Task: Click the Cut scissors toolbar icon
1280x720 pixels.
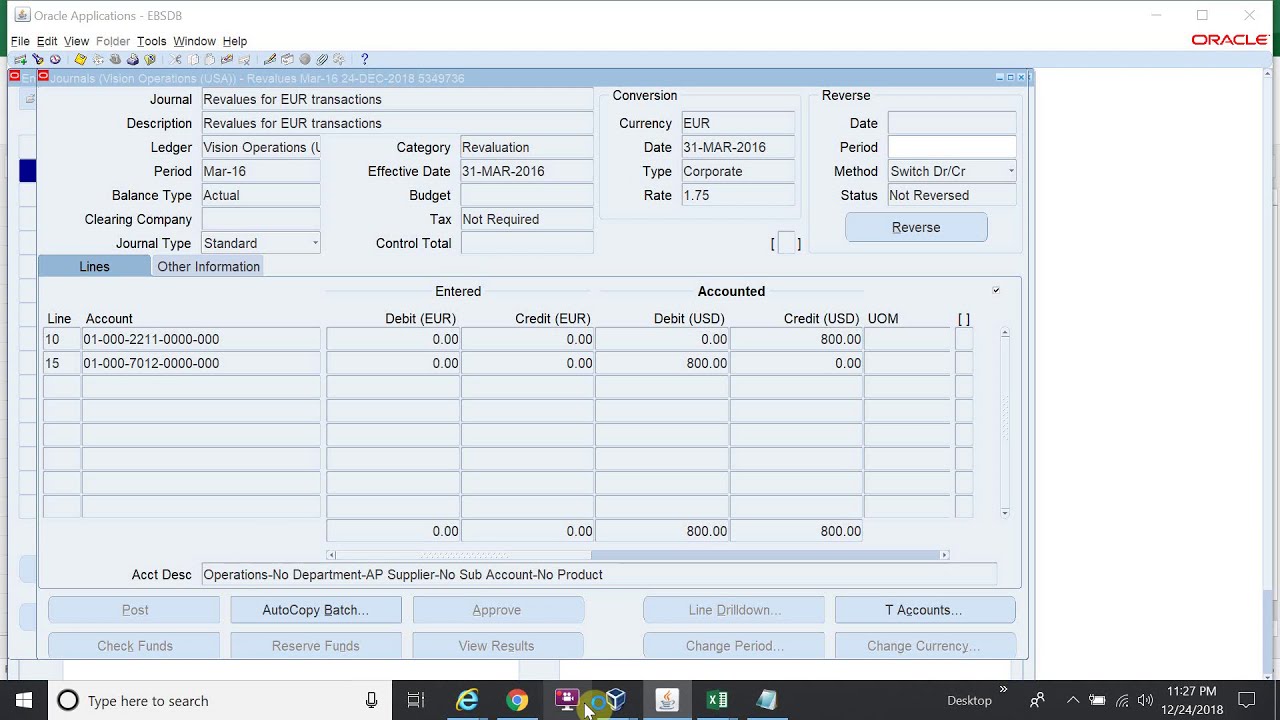Action: pyautogui.click(x=175, y=60)
